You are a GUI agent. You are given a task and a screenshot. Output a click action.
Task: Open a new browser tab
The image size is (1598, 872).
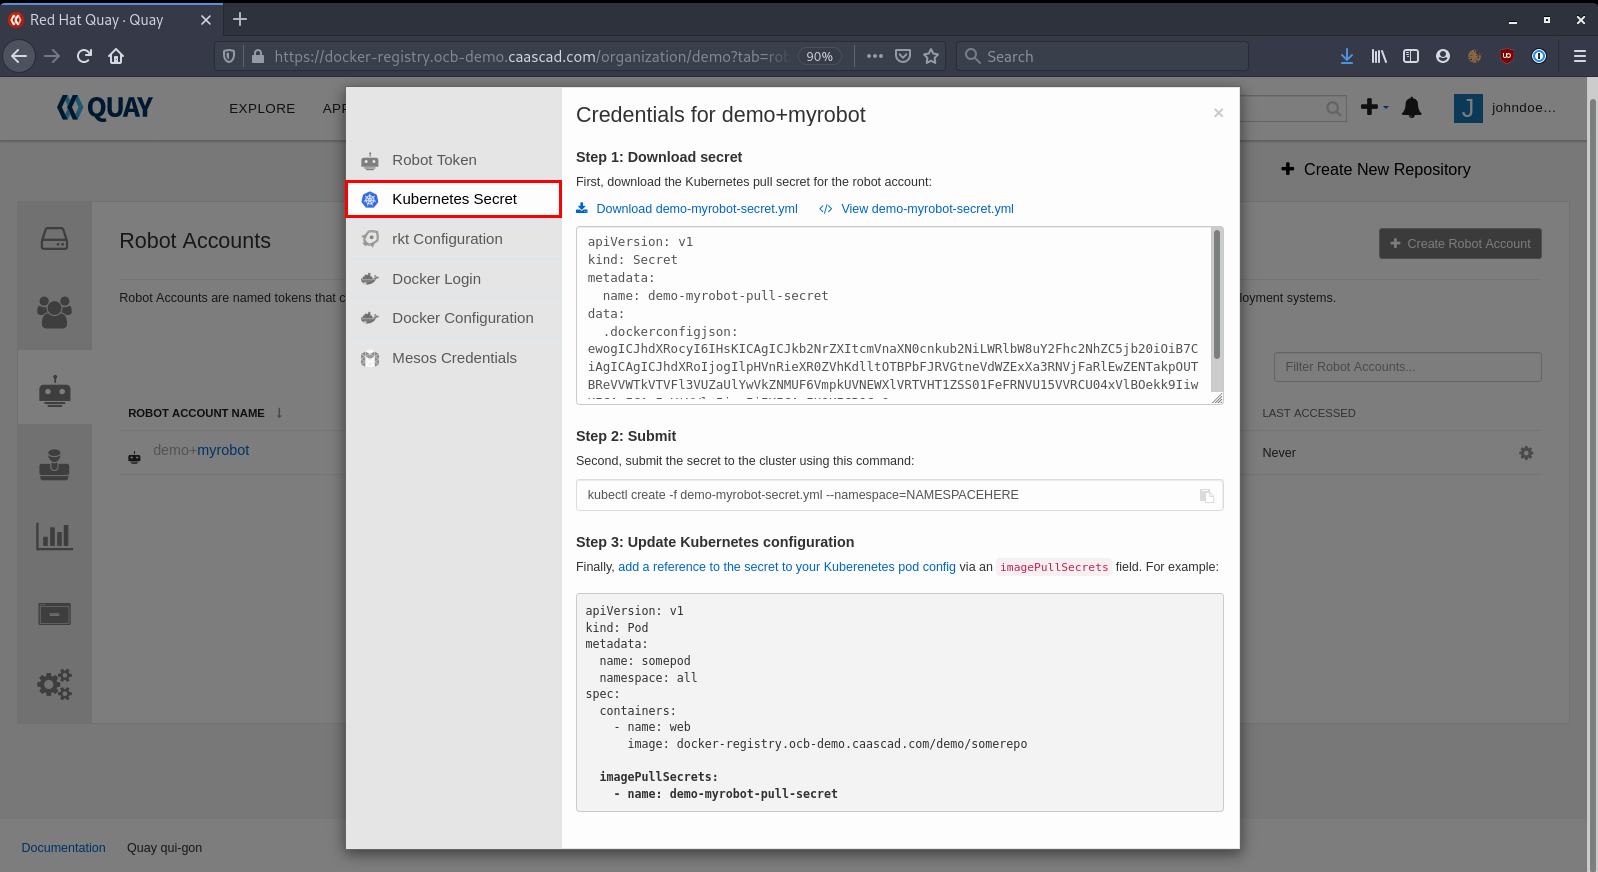(240, 19)
